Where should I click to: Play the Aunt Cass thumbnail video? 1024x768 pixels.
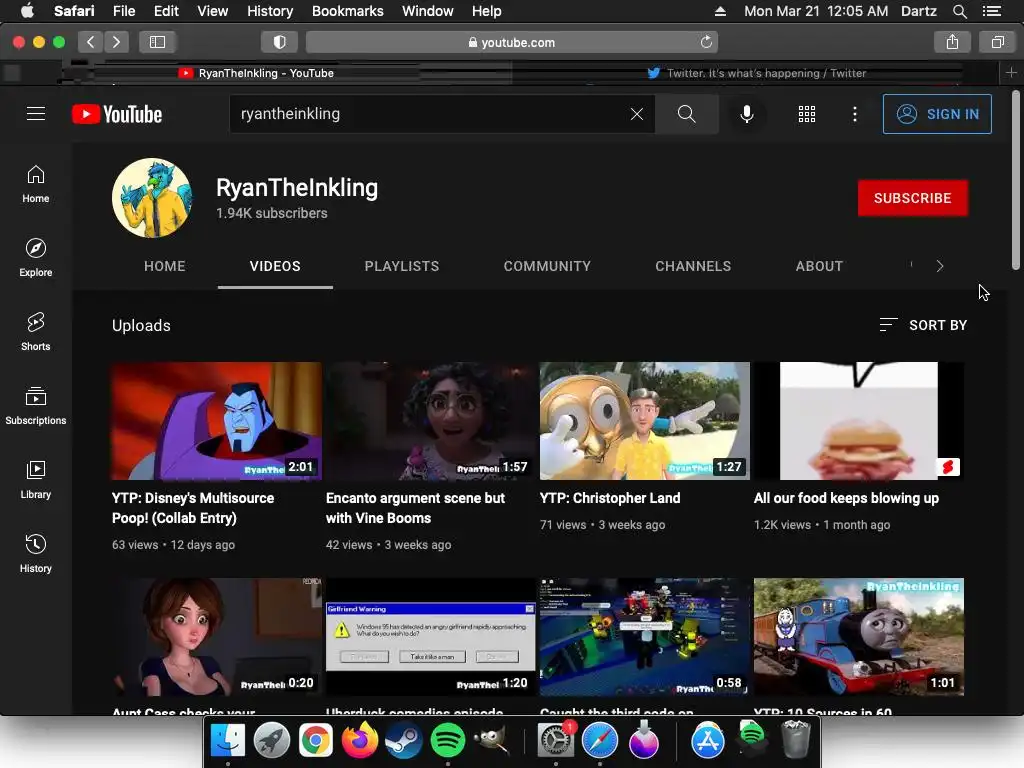point(217,637)
